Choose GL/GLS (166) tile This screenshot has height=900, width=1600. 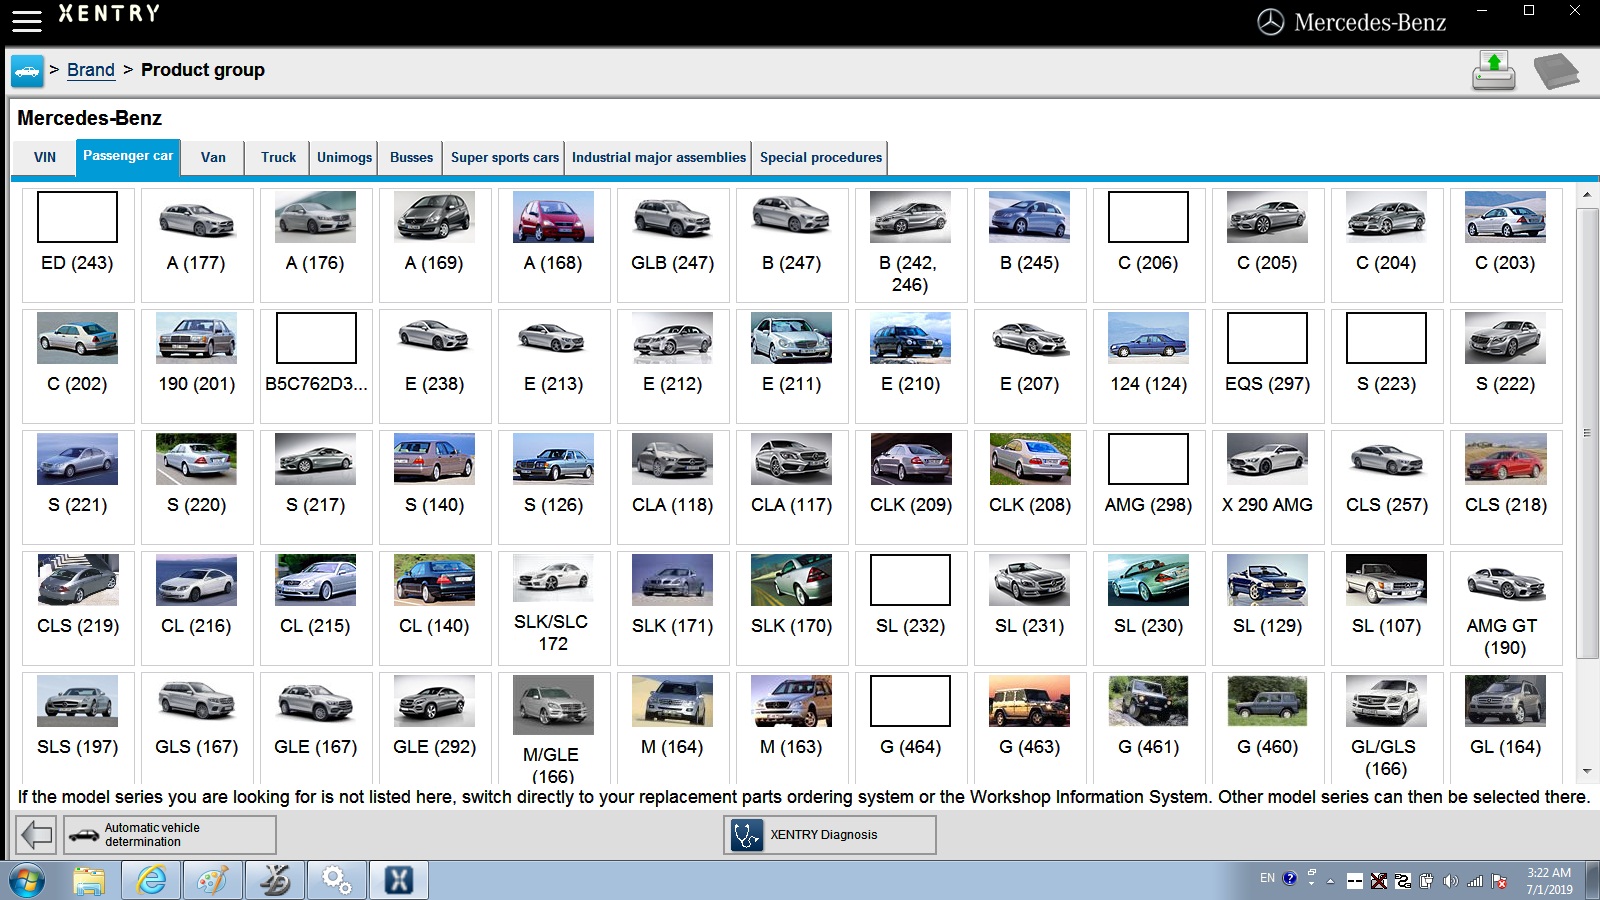(x=1387, y=727)
